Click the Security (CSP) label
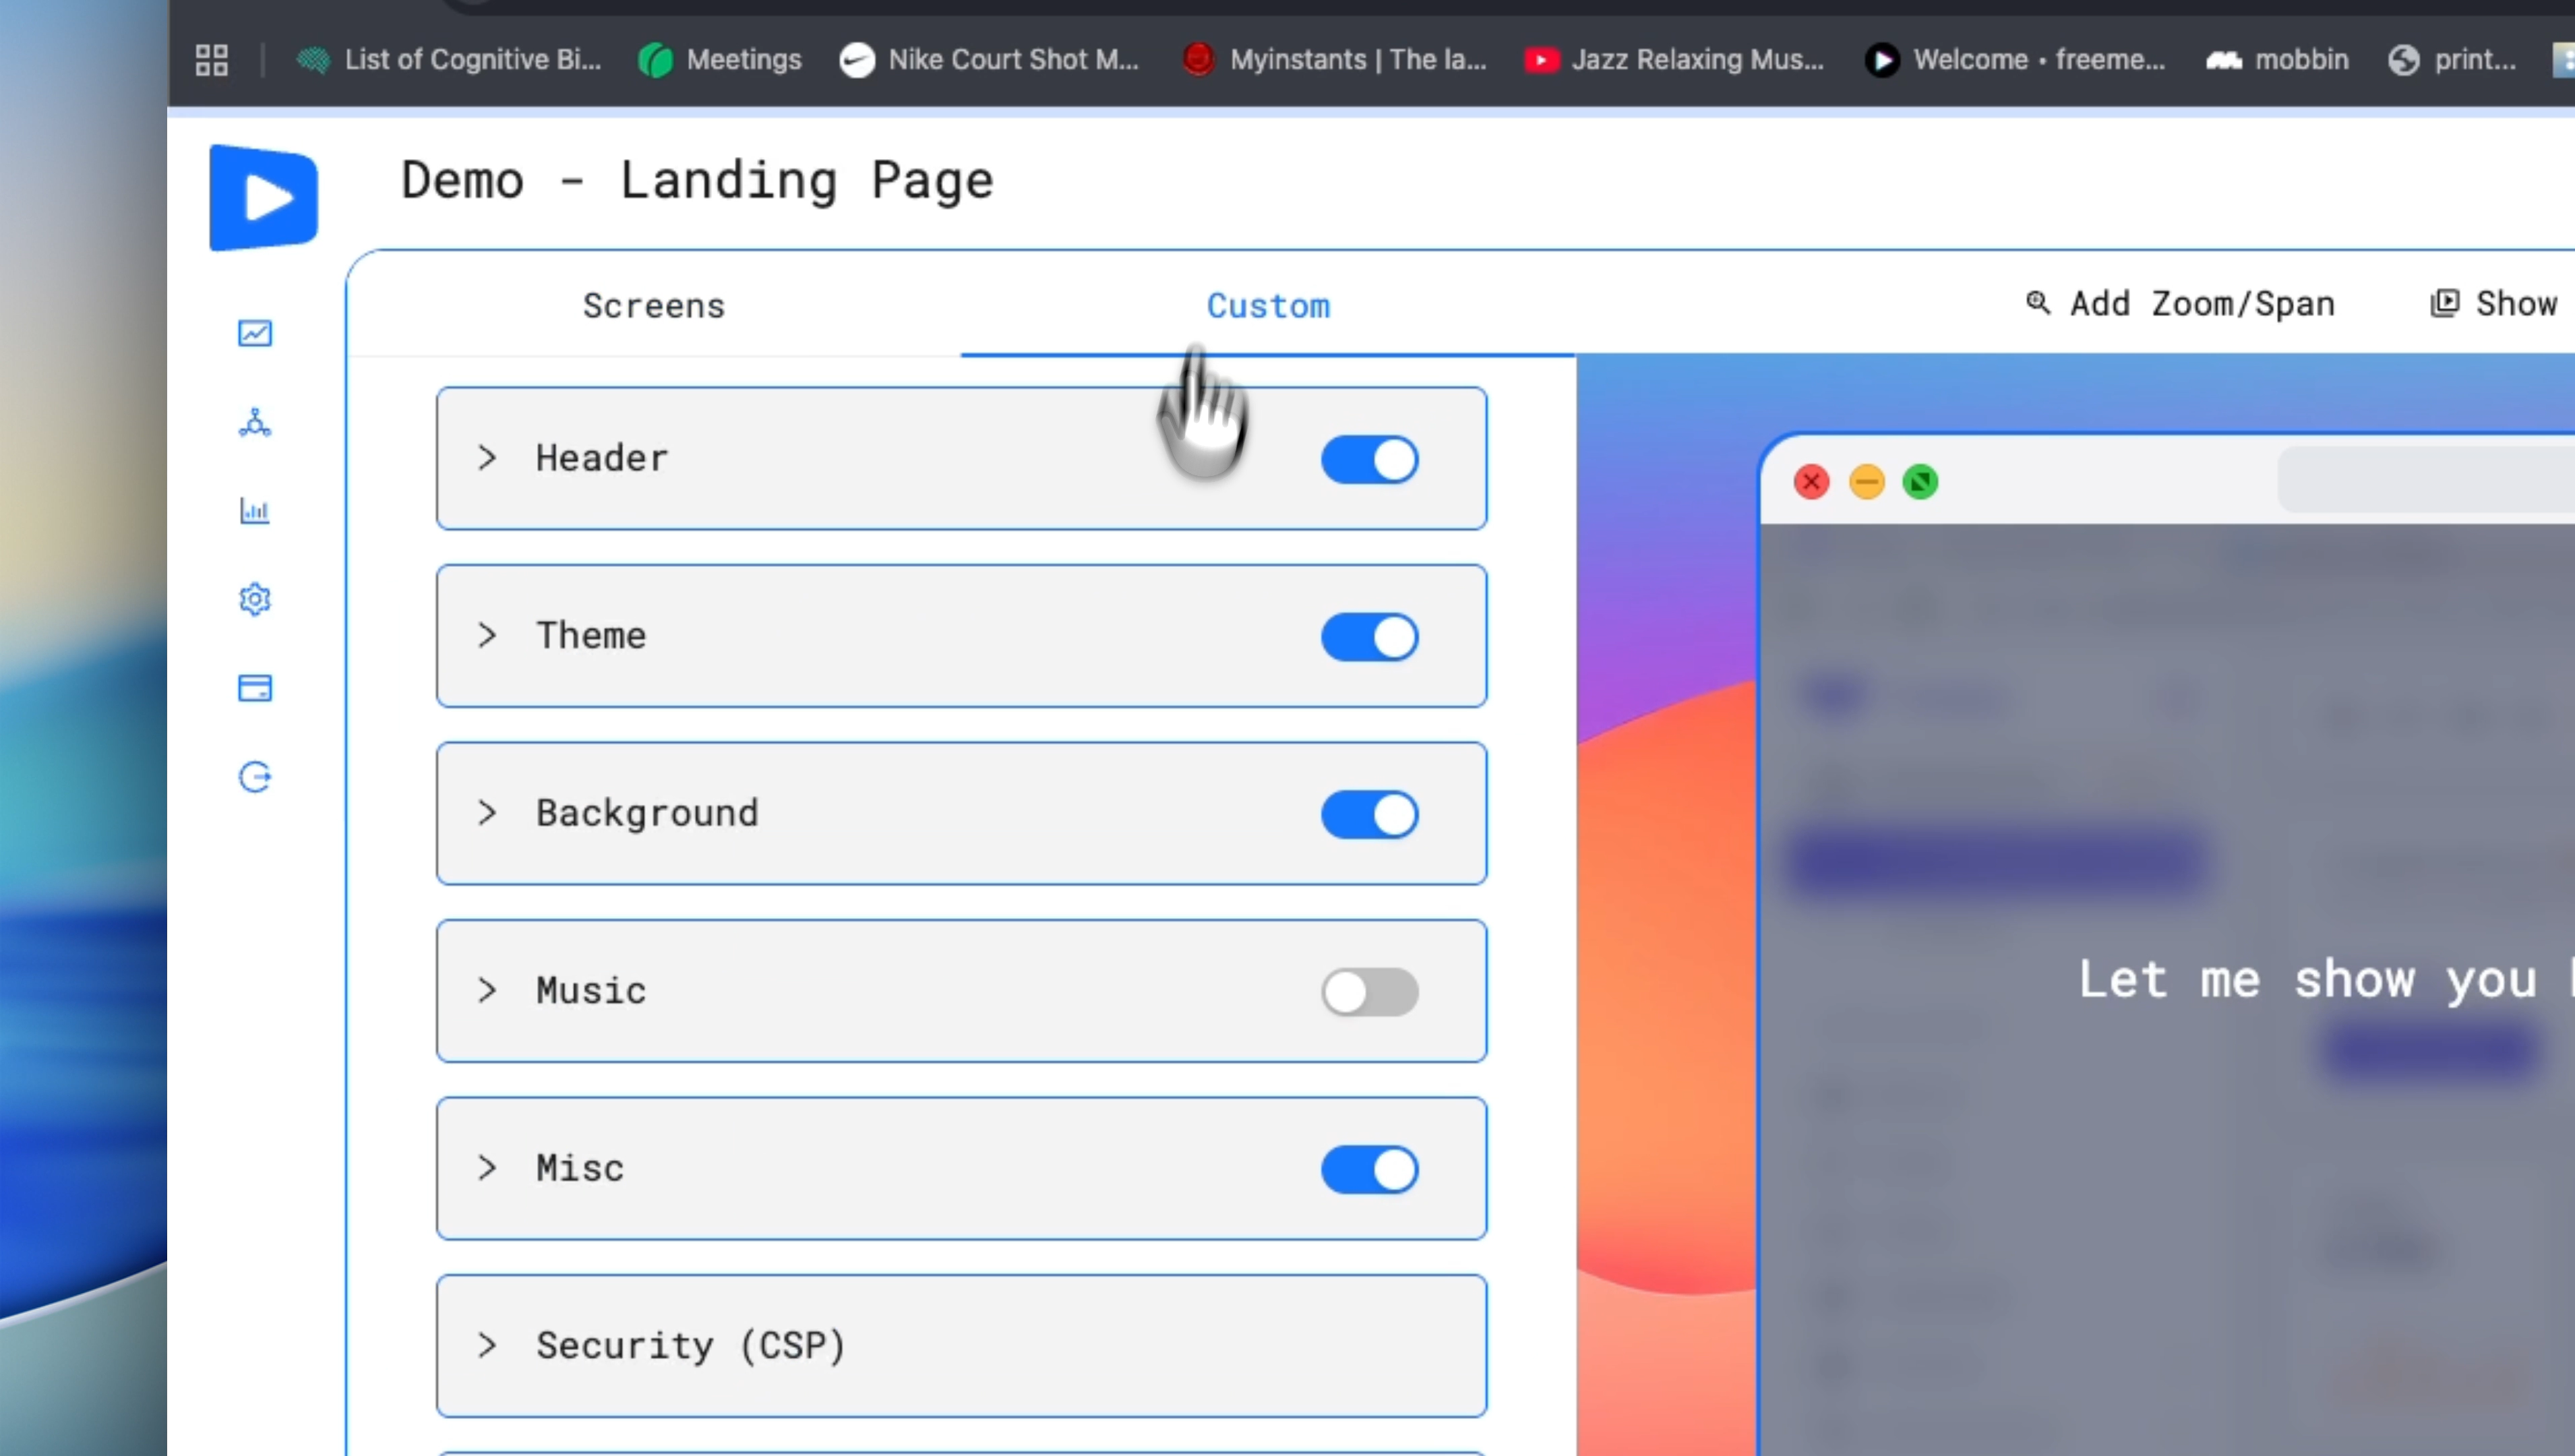 (x=692, y=1345)
